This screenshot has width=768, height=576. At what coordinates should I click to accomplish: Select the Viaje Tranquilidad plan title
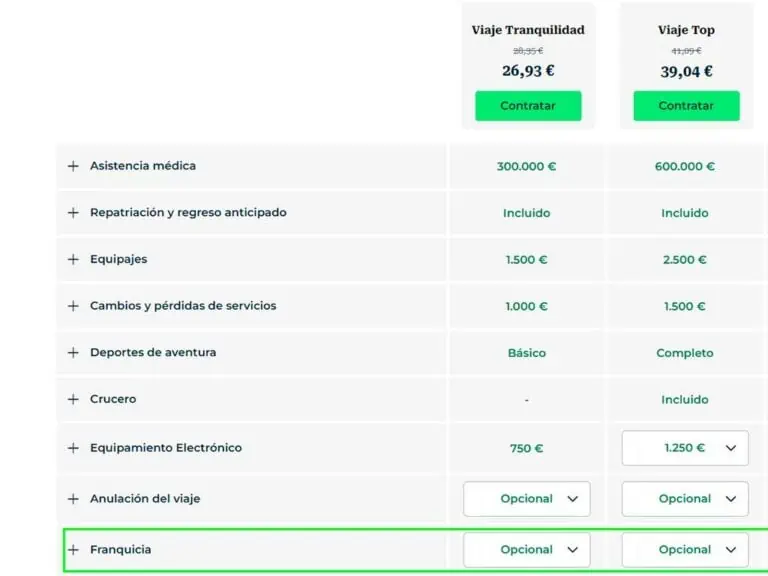528,30
